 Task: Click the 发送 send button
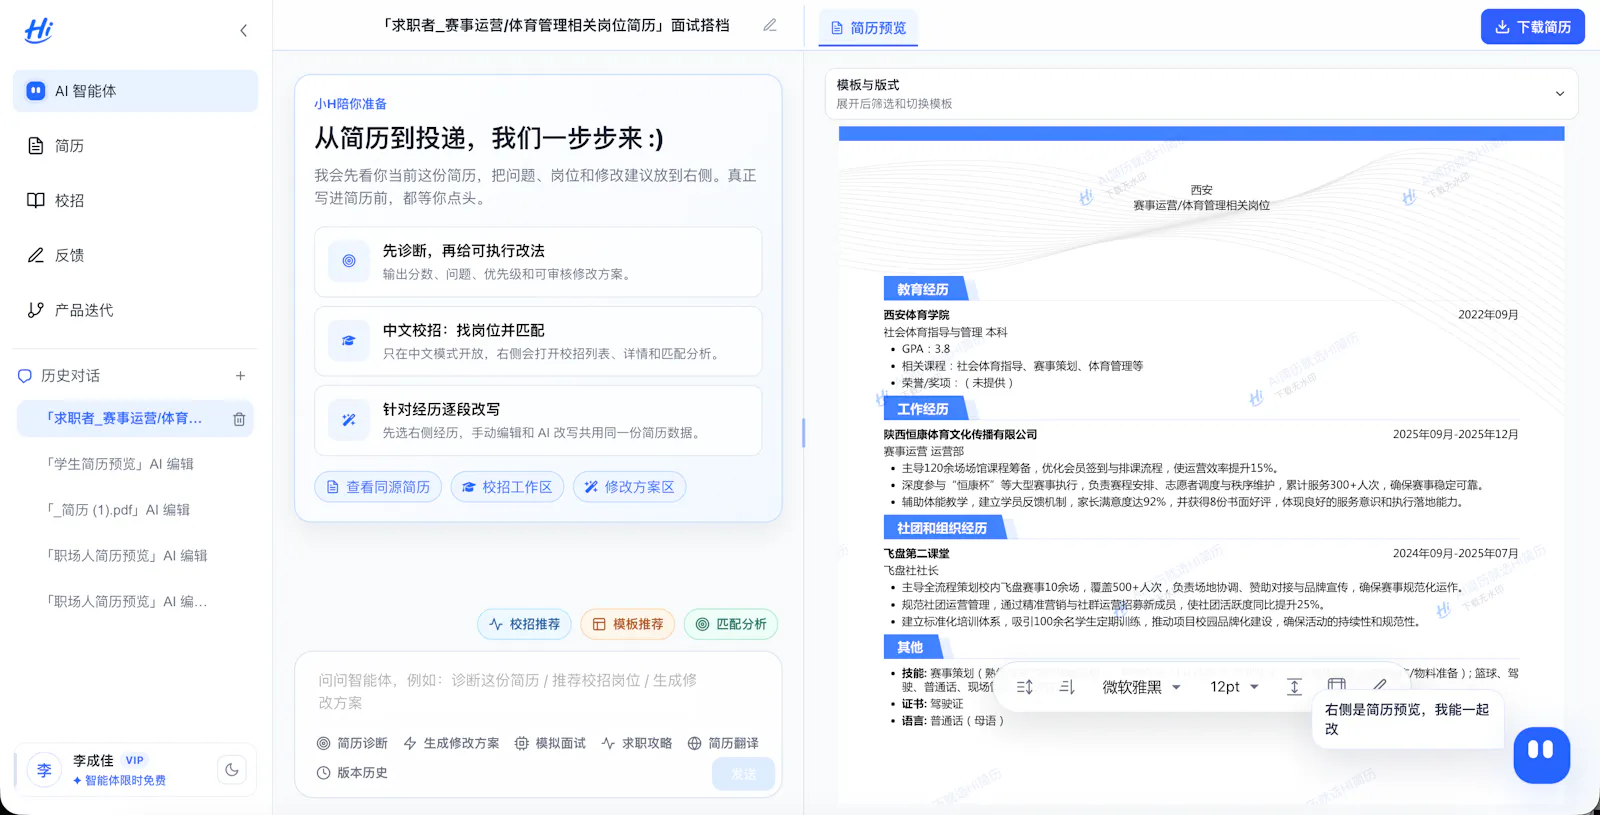[743, 774]
